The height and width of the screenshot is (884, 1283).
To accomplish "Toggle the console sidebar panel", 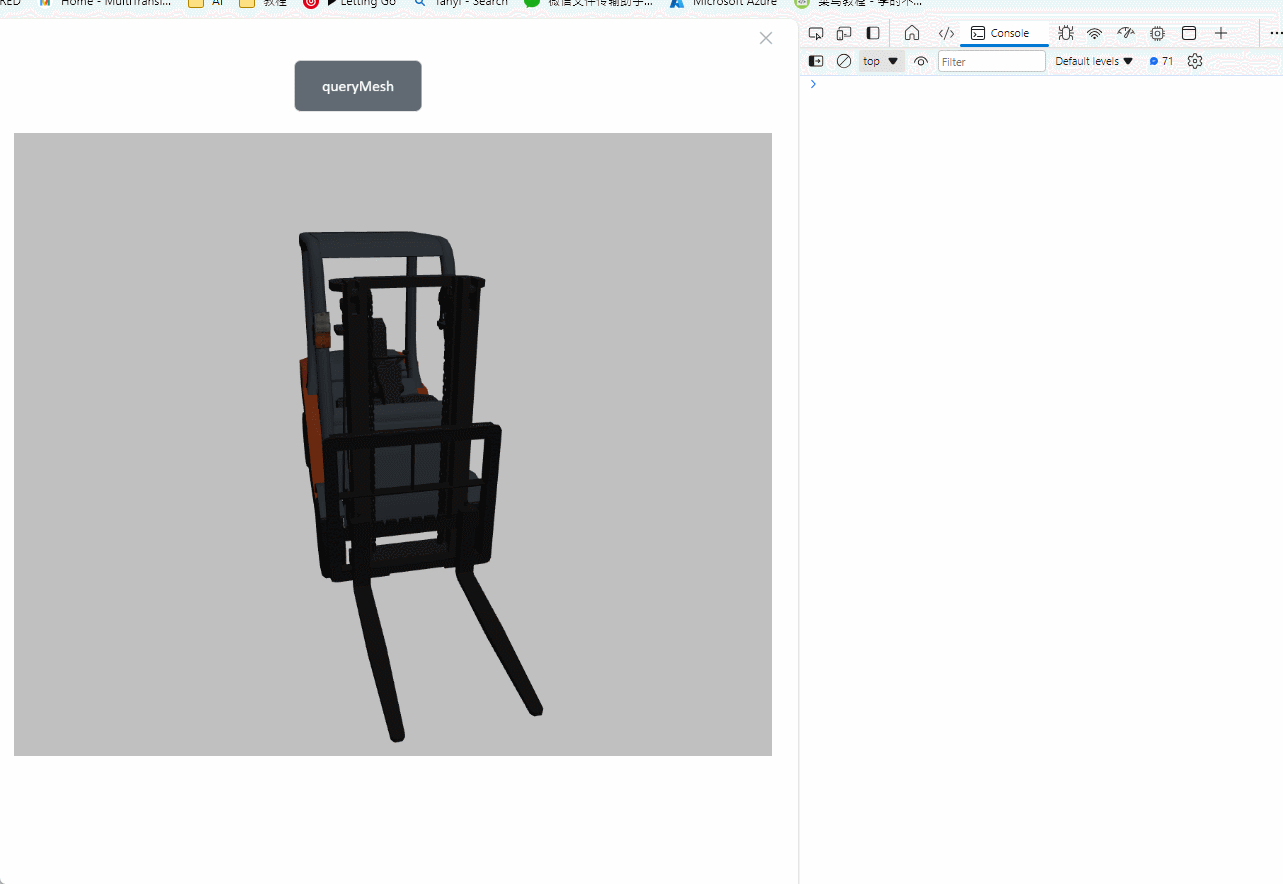I will [x=816, y=61].
